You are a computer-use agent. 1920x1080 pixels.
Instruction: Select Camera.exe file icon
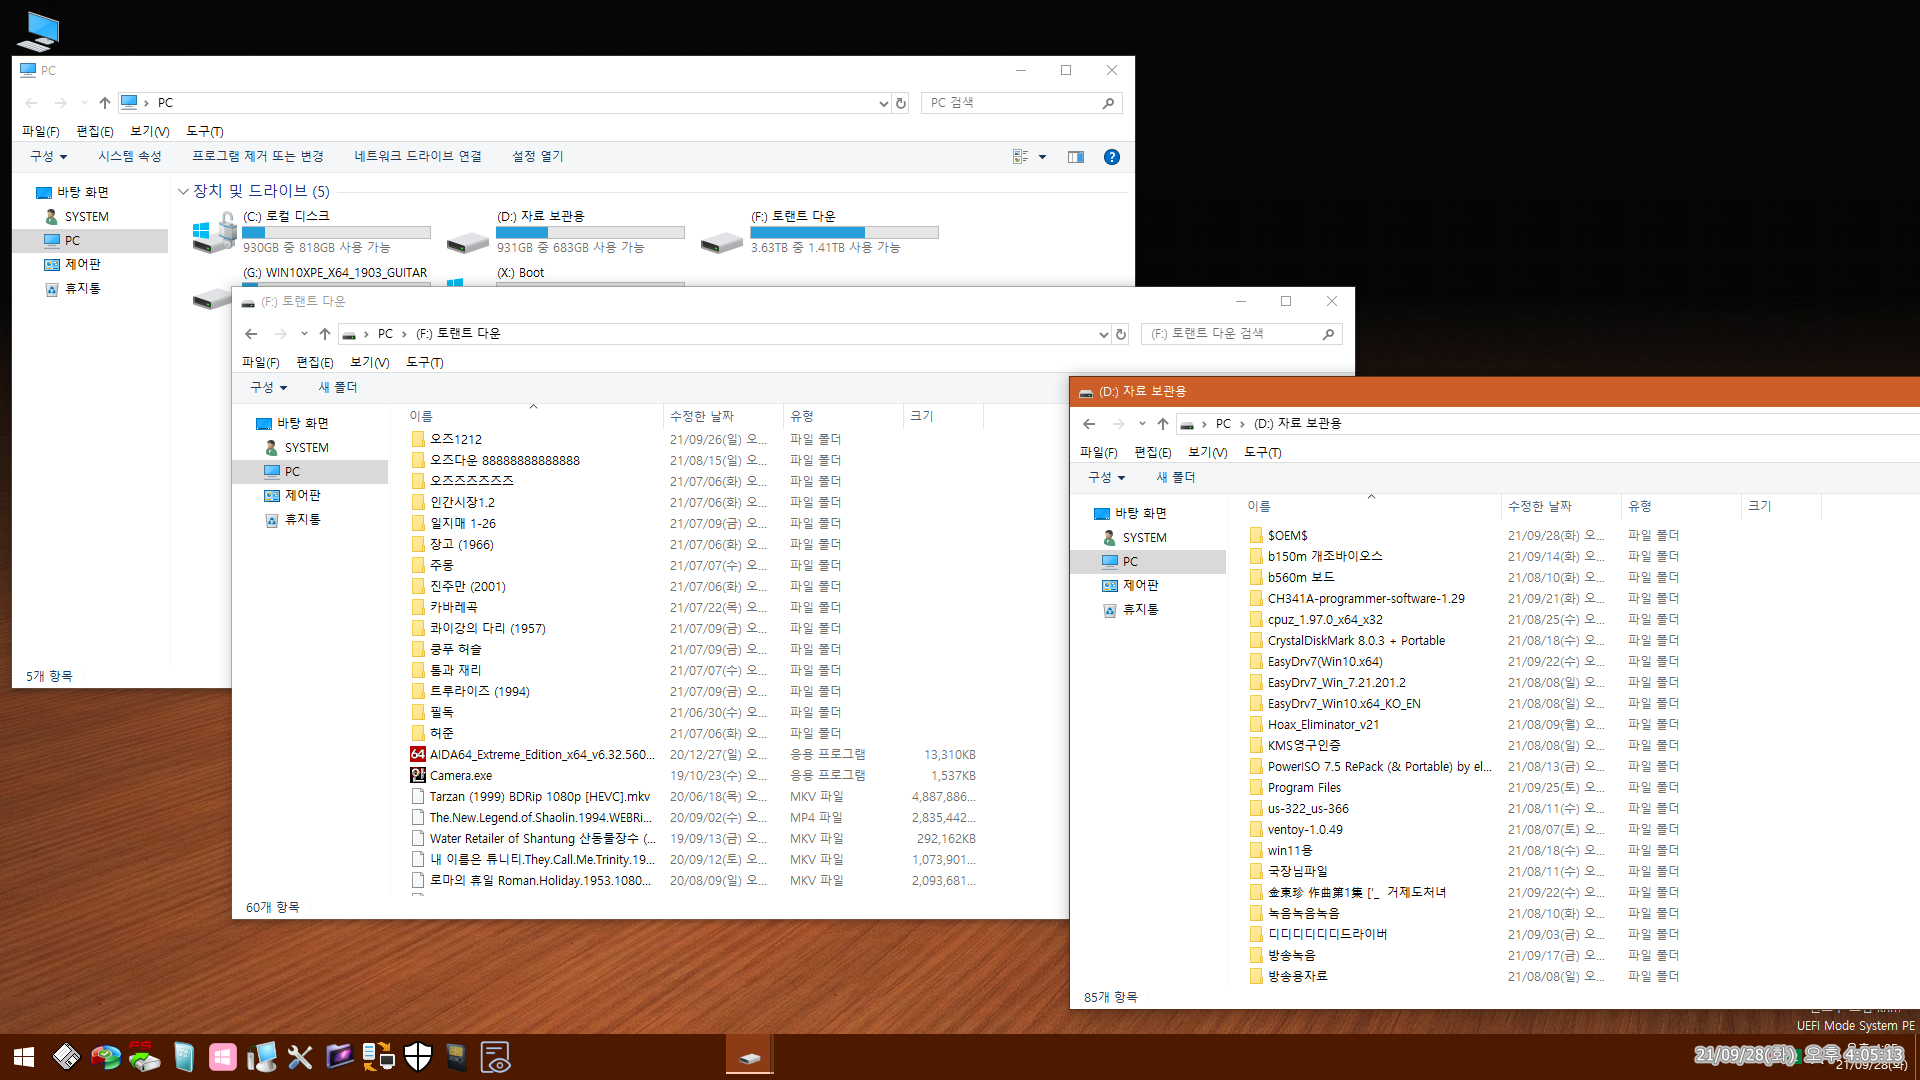click(x=418, y=775)
